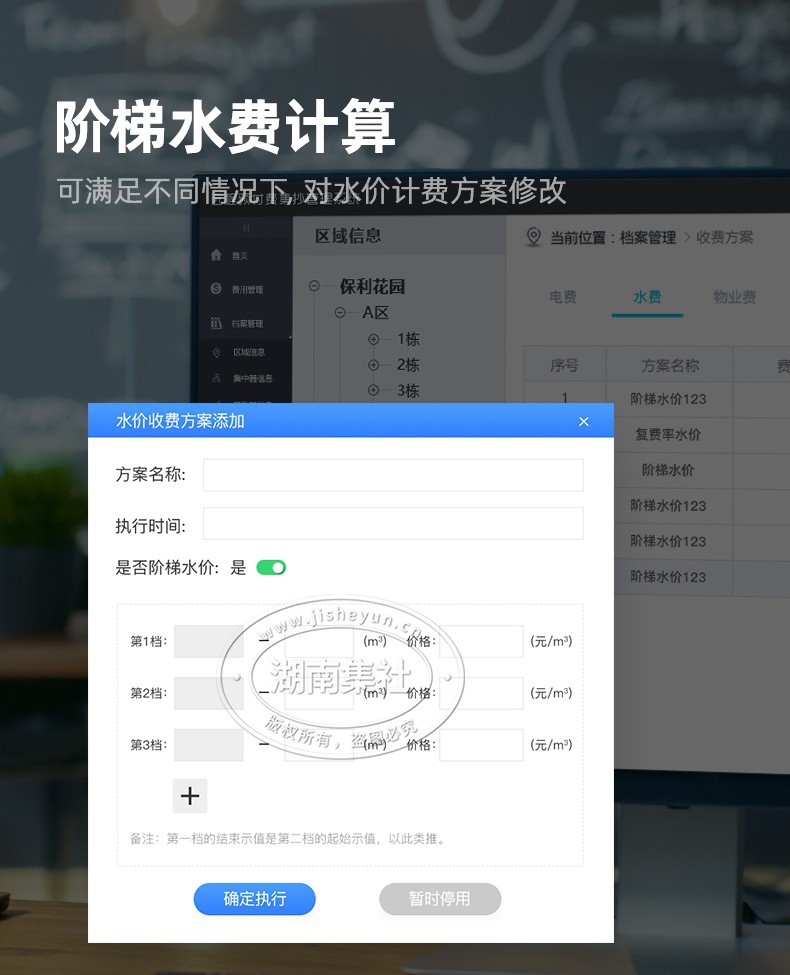Click the 方案名称 input field
The width and height of the screenshot is (790, 975).
393,475
